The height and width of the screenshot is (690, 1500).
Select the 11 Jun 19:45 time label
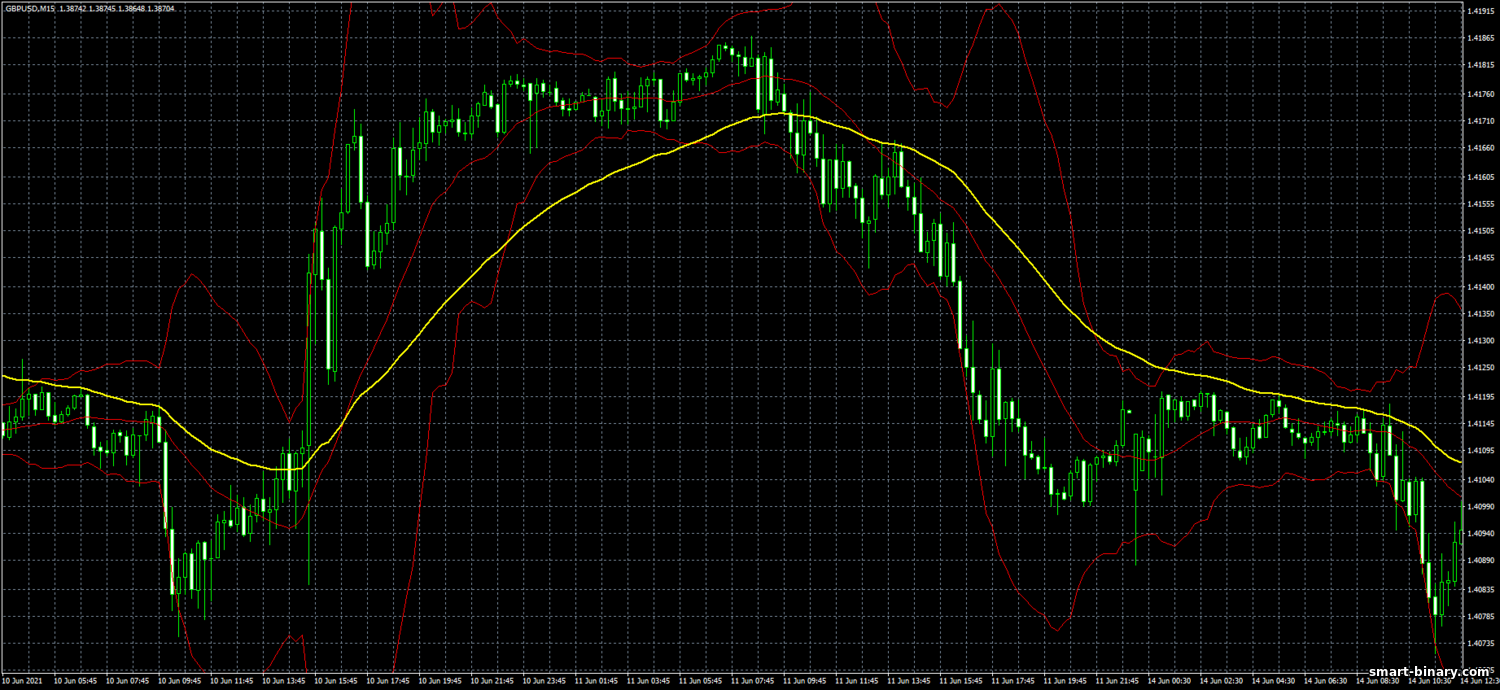click(x=1065, y=681)
